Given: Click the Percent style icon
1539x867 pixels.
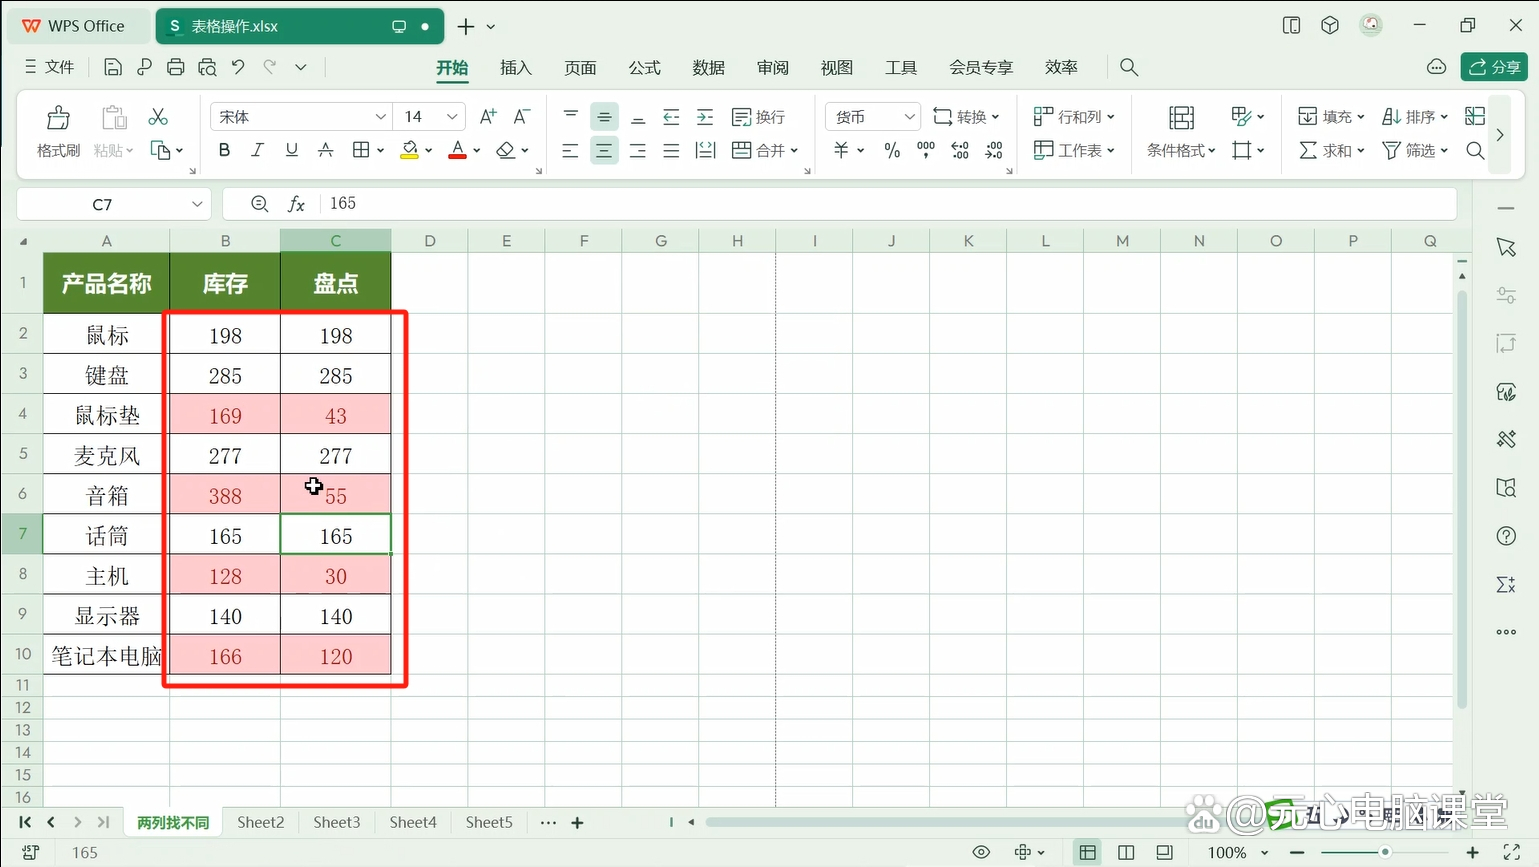Looking at the screenshot, I should (x=892, y=150).
